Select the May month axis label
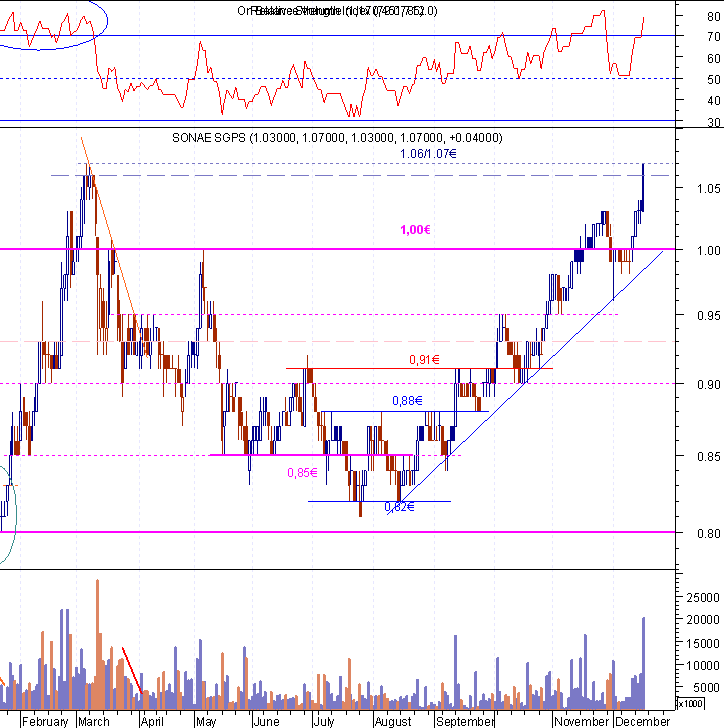The width and height of the screenshot is (724, 728). coord(206,722)
